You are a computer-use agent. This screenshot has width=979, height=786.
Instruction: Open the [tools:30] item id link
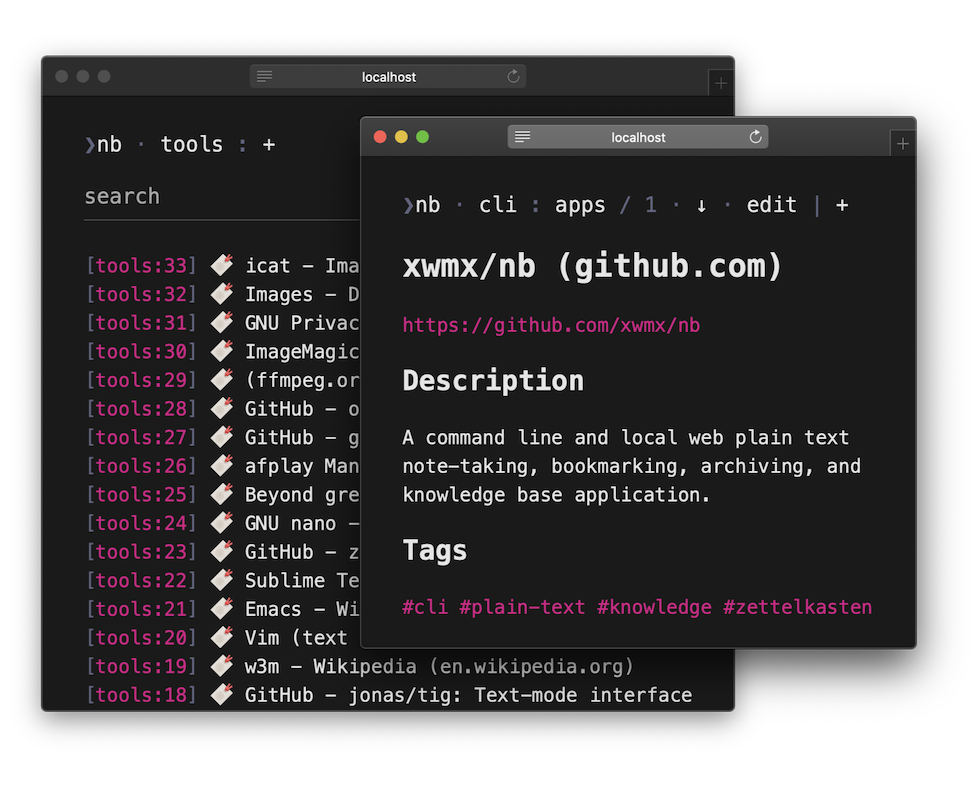click(141, 351)
